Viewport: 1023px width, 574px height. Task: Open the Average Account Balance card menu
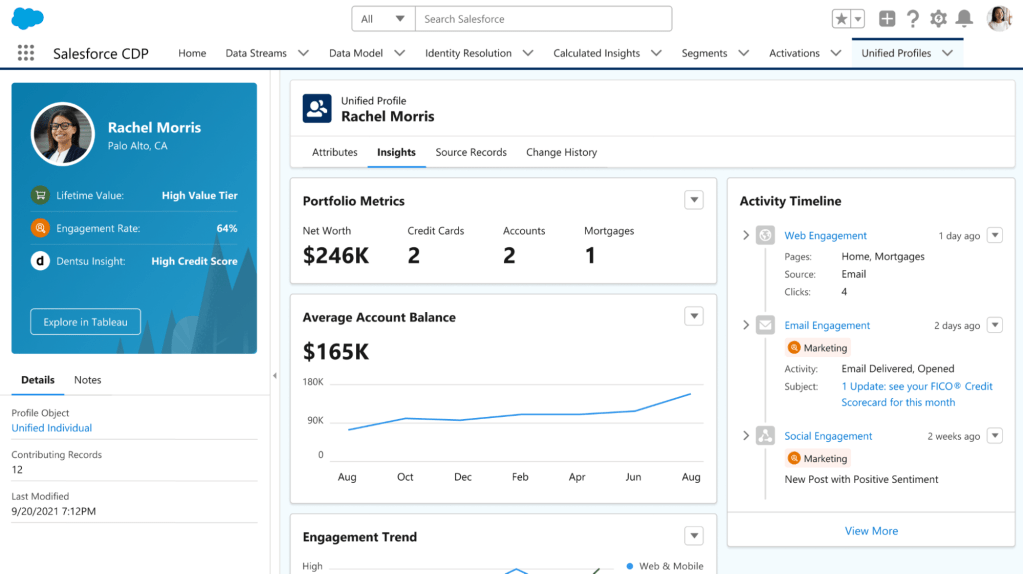(694, 316)
